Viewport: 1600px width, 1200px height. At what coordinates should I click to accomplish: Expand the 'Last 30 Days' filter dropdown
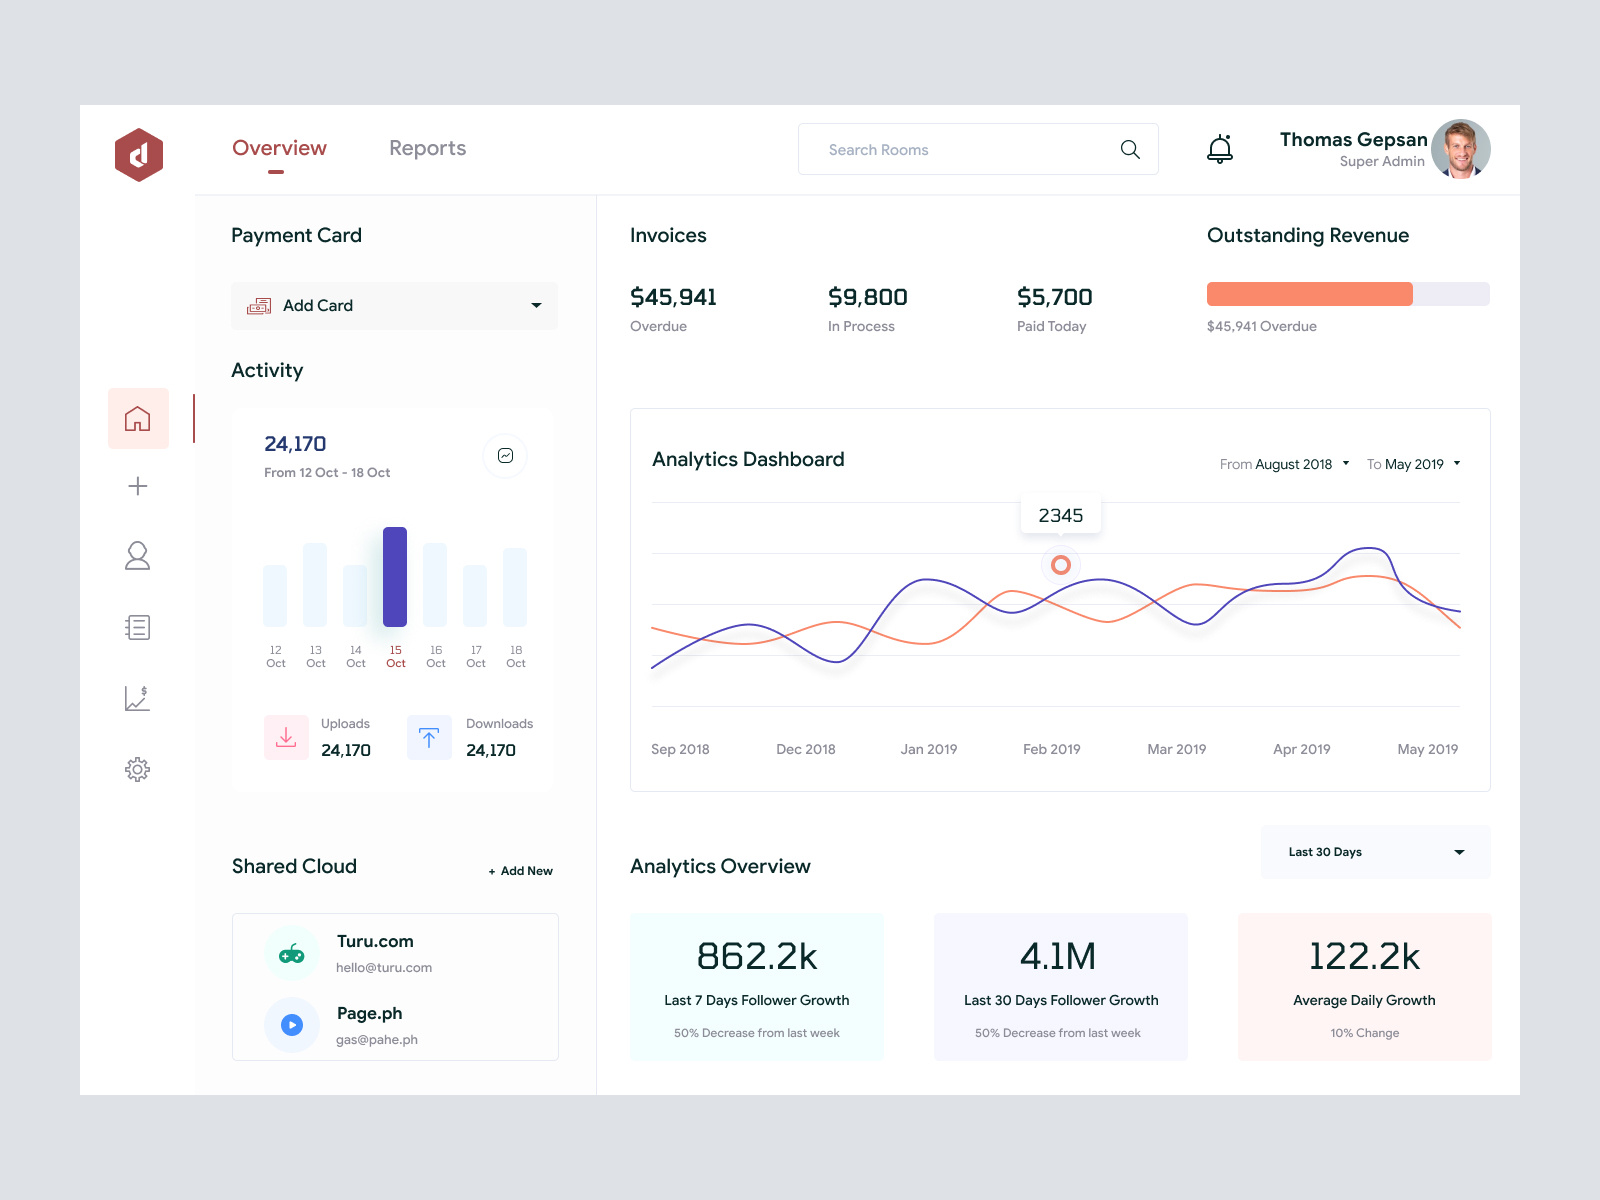tap(1375, 852)
